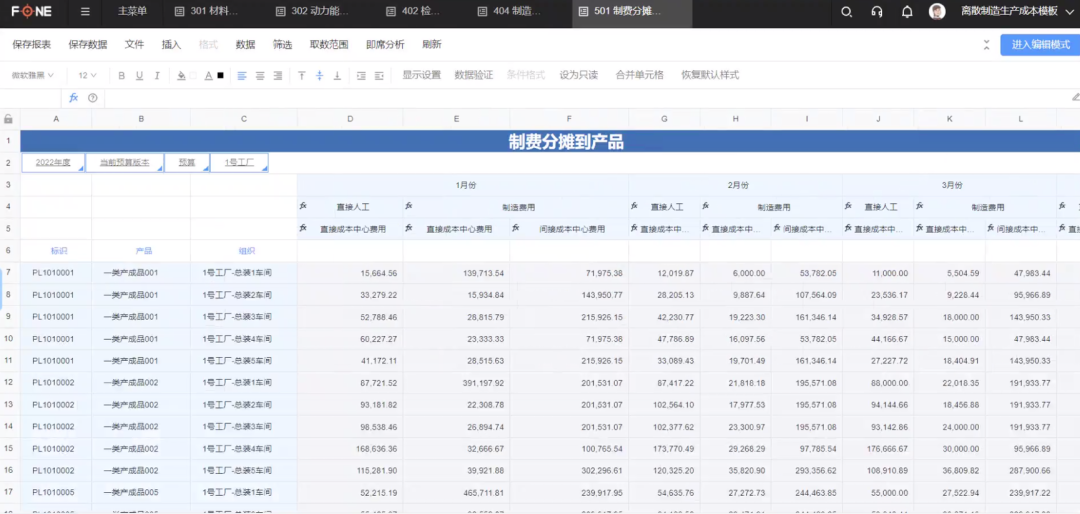The image size is (1080, 514).
Task: Click the user avatar picture
Action: coord(937,12)
